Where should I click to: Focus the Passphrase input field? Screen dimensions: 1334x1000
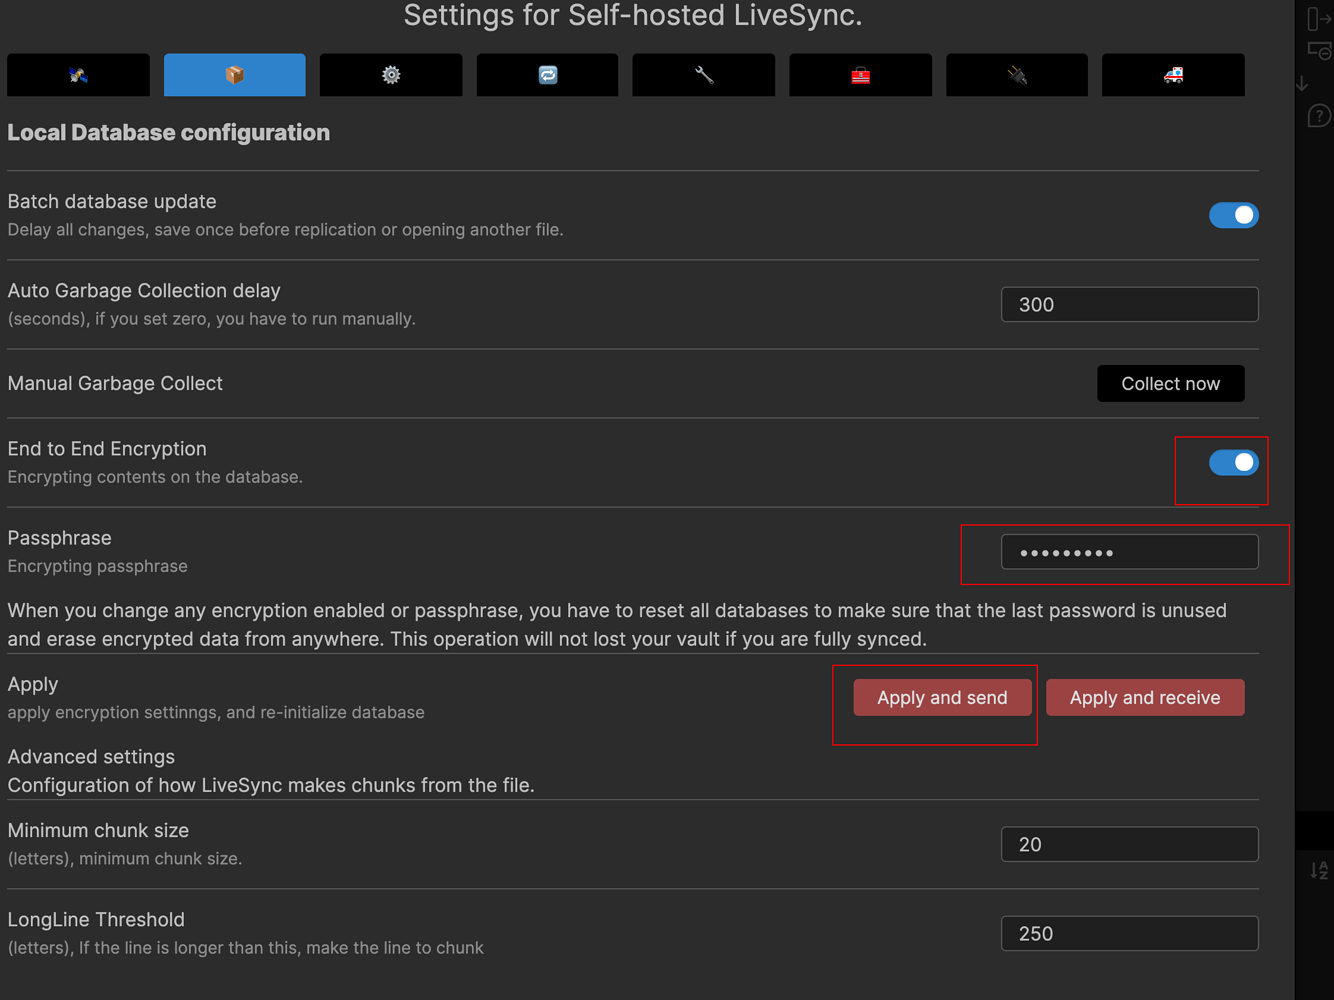pos(1129,552)
